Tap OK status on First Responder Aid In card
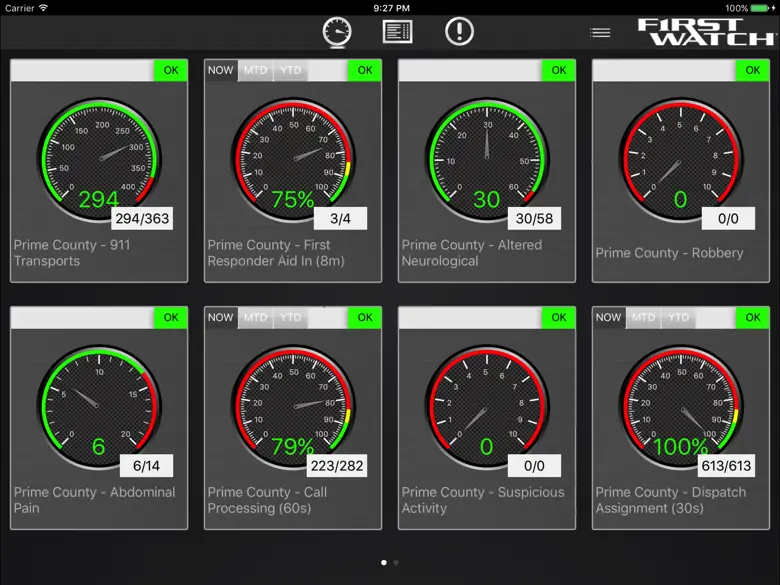The width and height of the screenshot is (780, 585). (x=365, y=70)
